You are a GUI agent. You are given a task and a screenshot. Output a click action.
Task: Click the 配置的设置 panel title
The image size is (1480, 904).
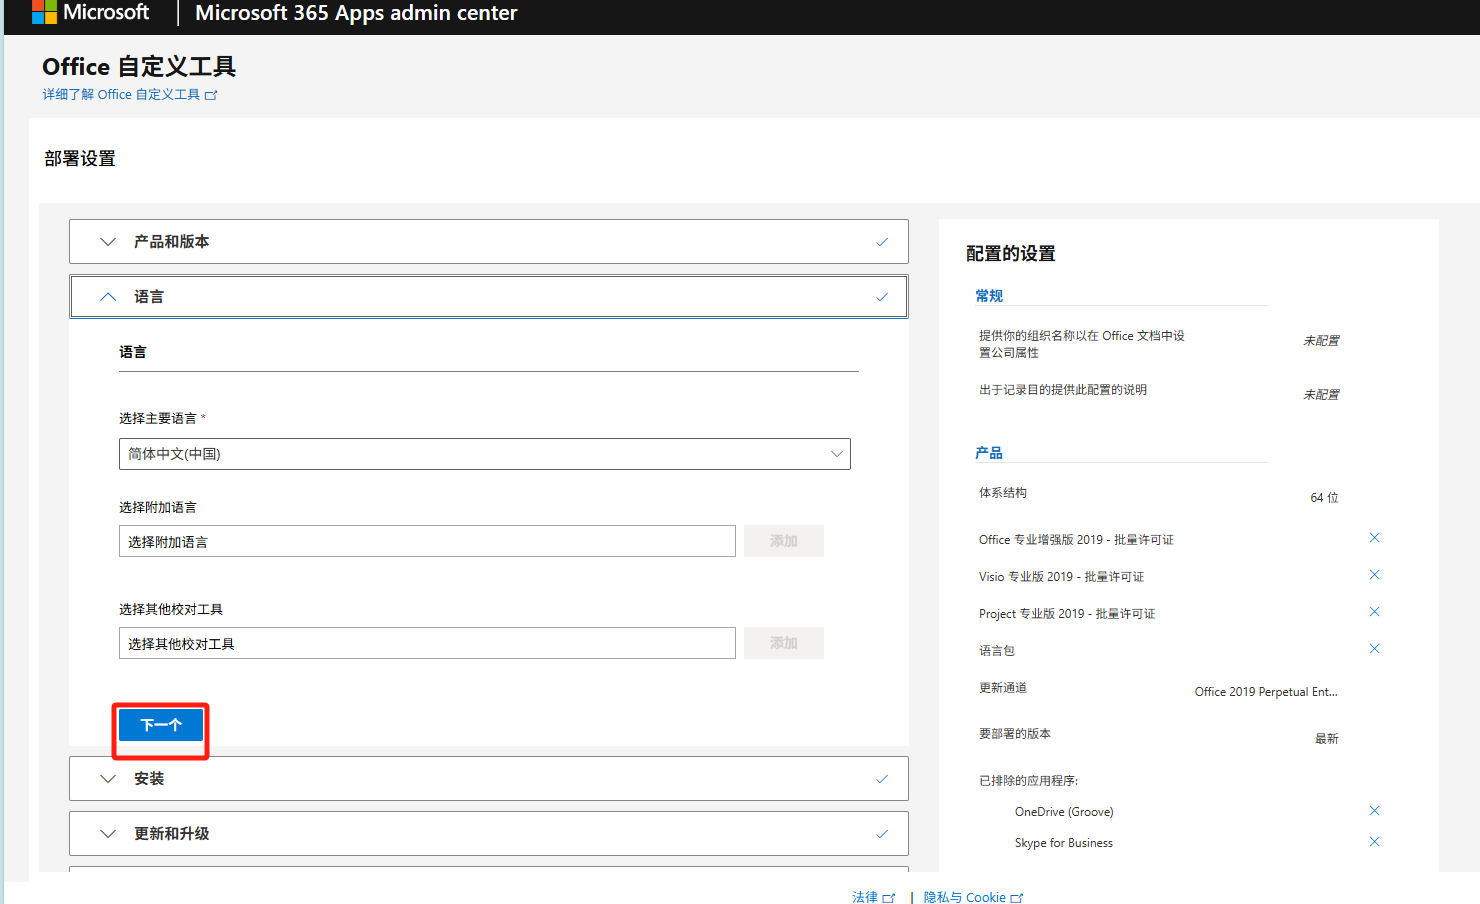coord(1011,254)
